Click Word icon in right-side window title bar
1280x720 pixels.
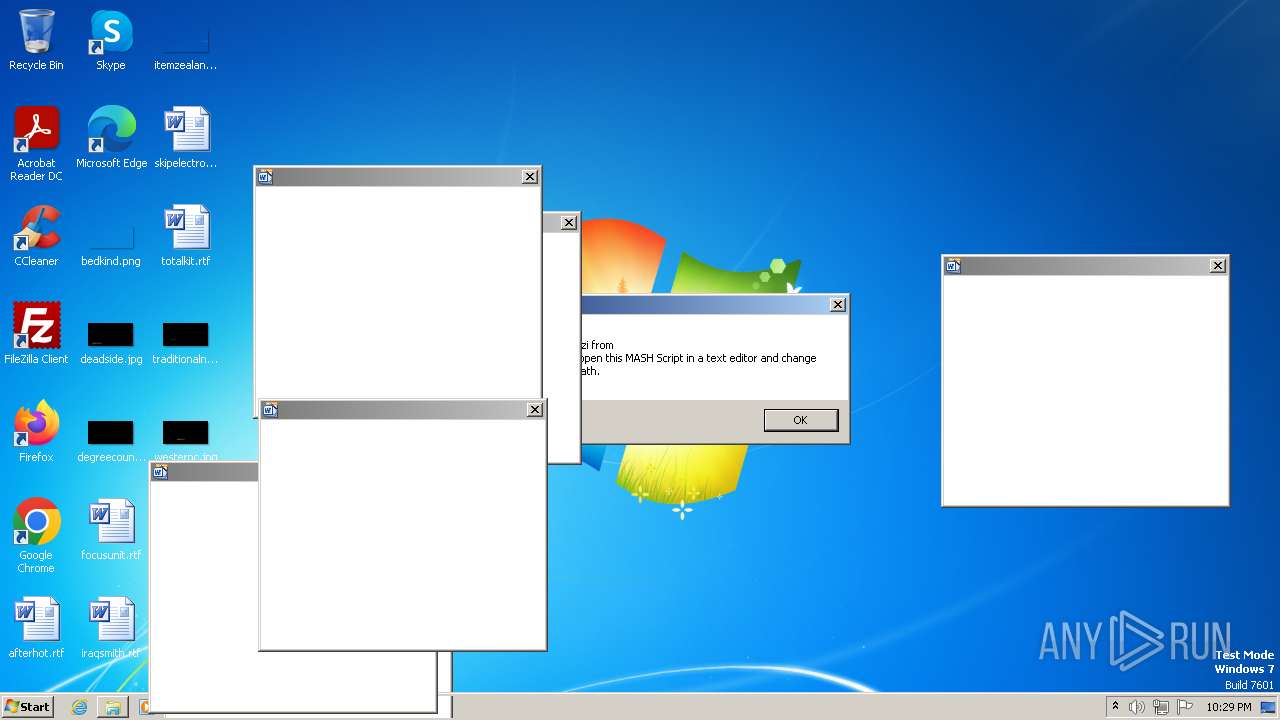(x=953, y=266)
